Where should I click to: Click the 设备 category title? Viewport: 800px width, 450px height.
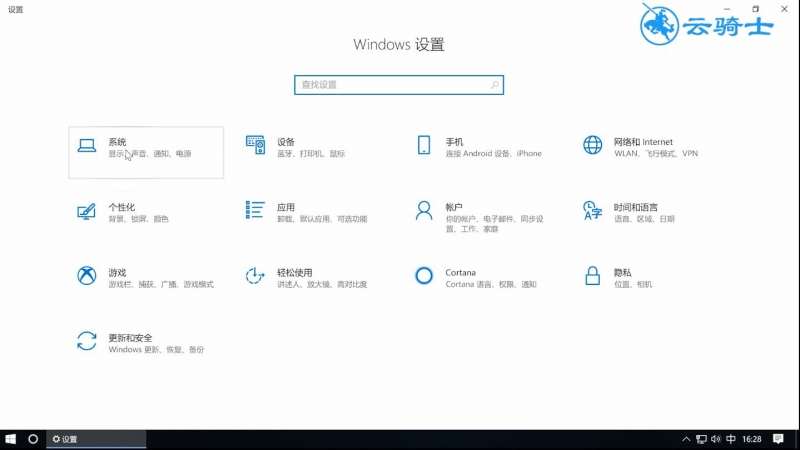[x=286, y=142]
